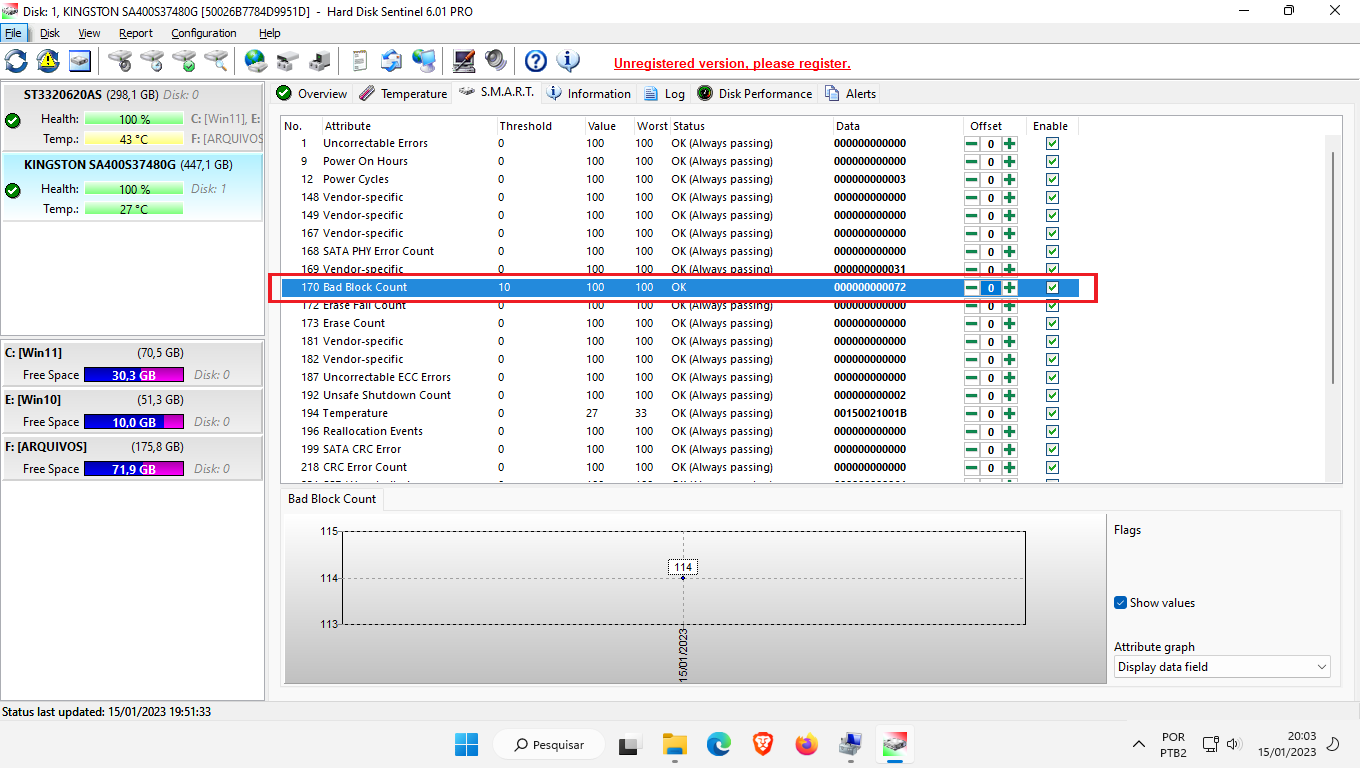
Task: Click green health check icon for KINGSTON disk
Action: [x=13, y=191]
